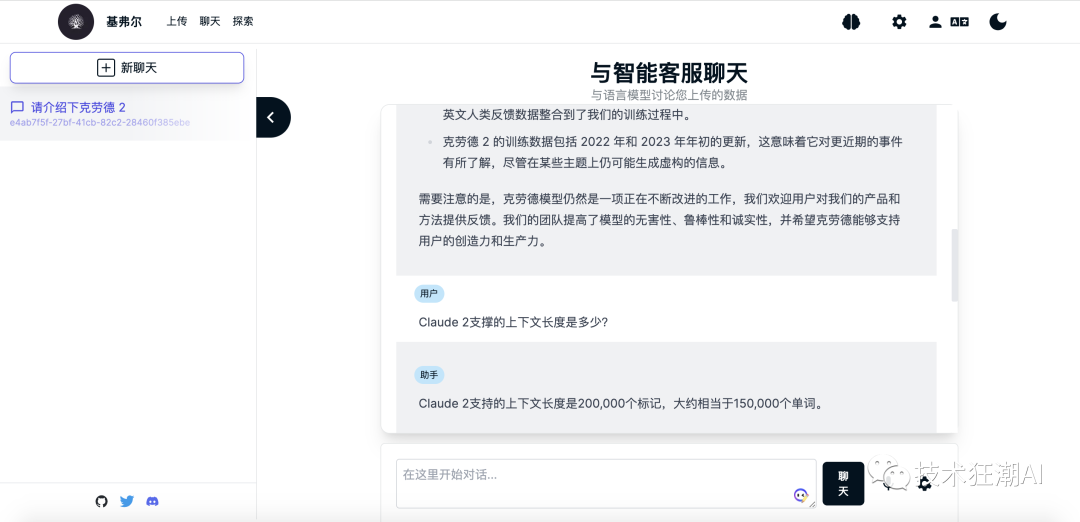The height and width of the screenshot is (522, 1080).
Task: Go to the 聊天 nav item
Action: [209, 21]
